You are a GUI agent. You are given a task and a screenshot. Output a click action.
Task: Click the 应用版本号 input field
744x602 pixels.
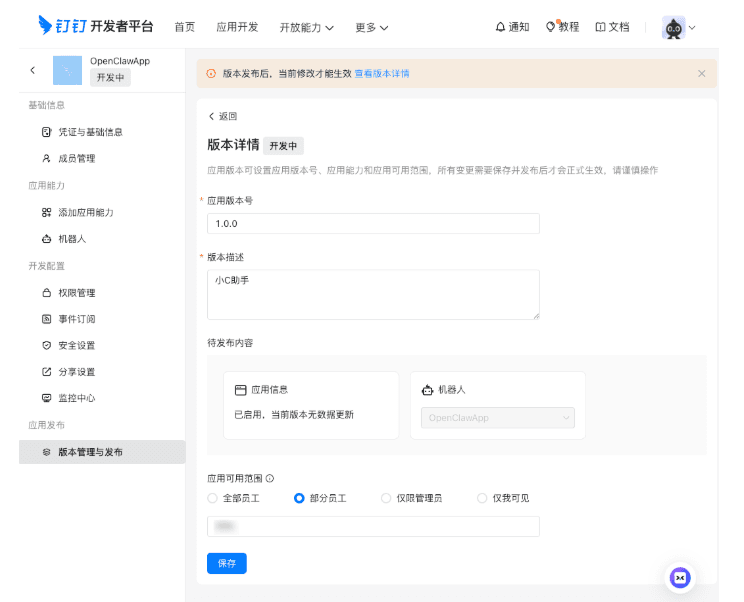coord(373,223)
